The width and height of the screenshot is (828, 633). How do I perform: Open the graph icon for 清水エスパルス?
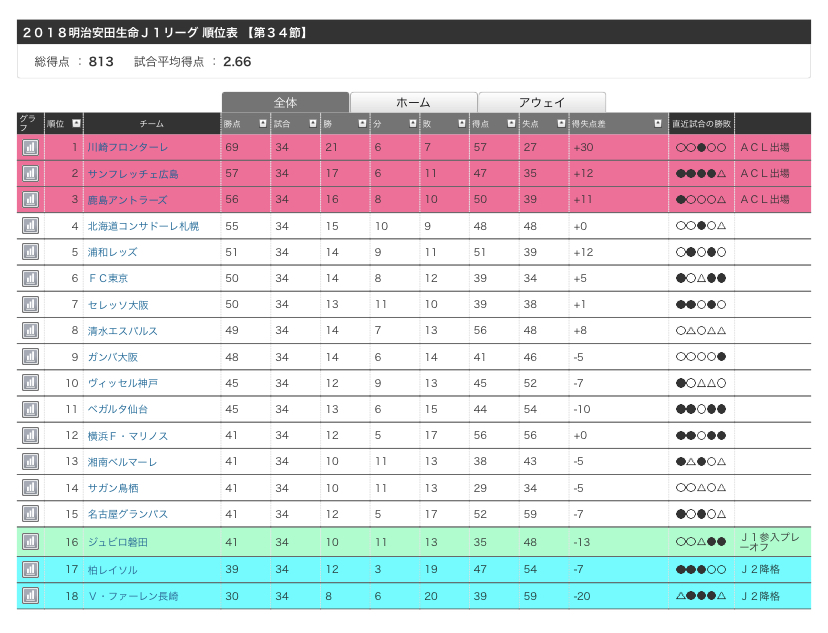tap(30, 330)
